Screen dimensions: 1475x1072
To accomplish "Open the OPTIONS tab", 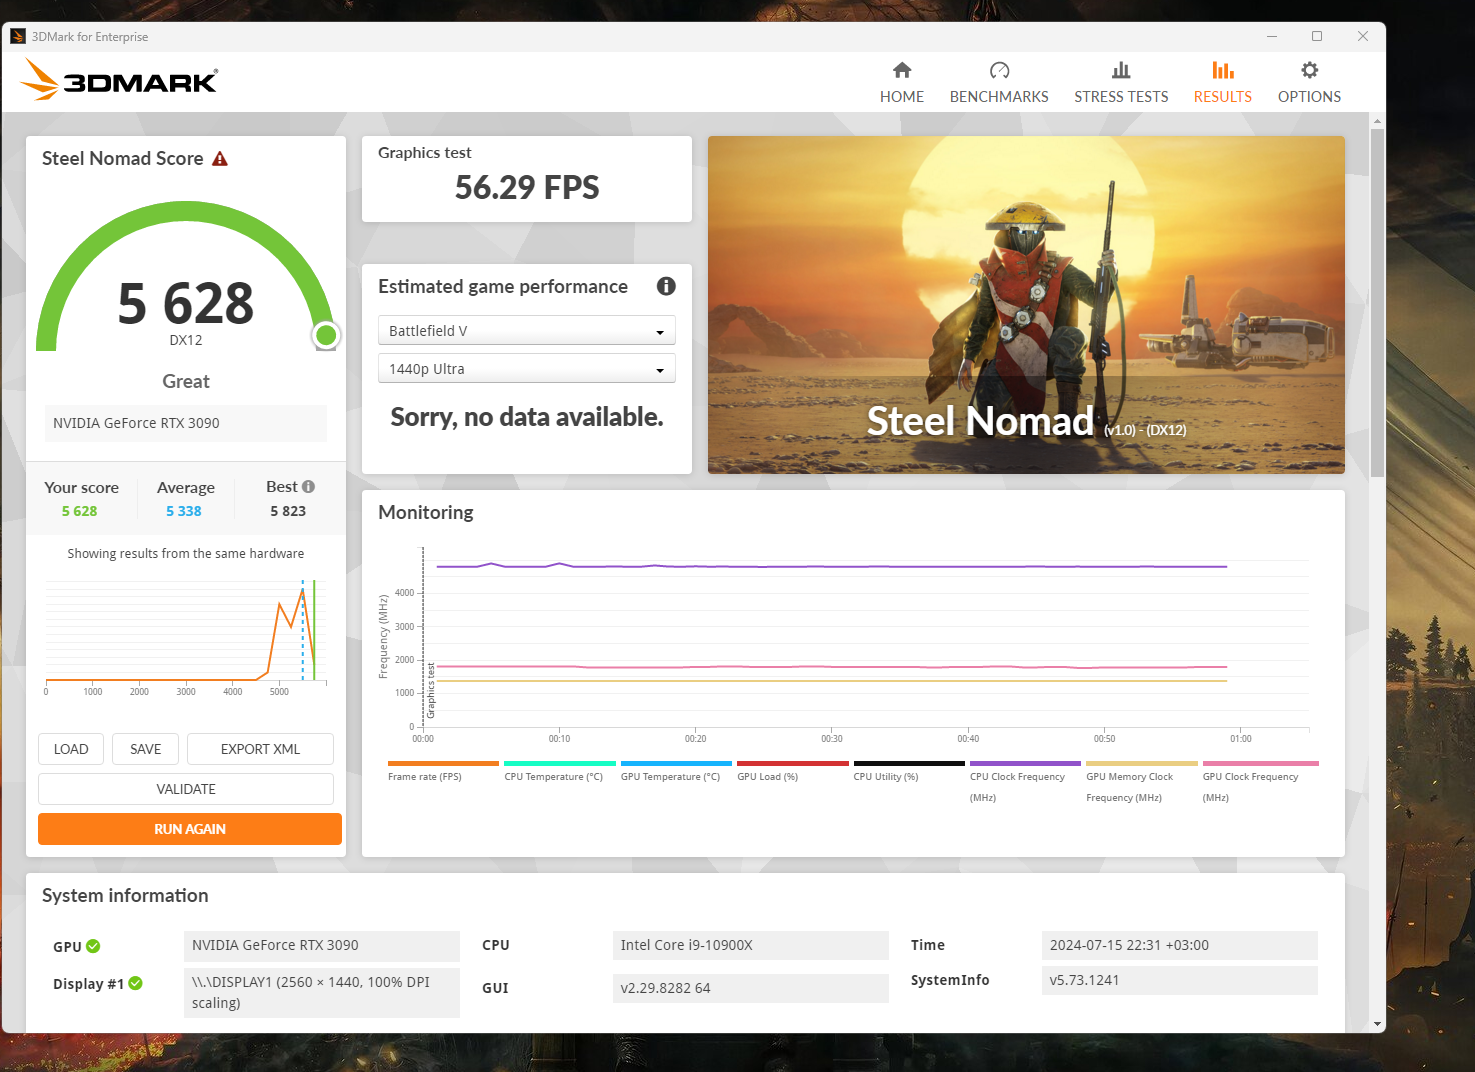I will 1309,83.
